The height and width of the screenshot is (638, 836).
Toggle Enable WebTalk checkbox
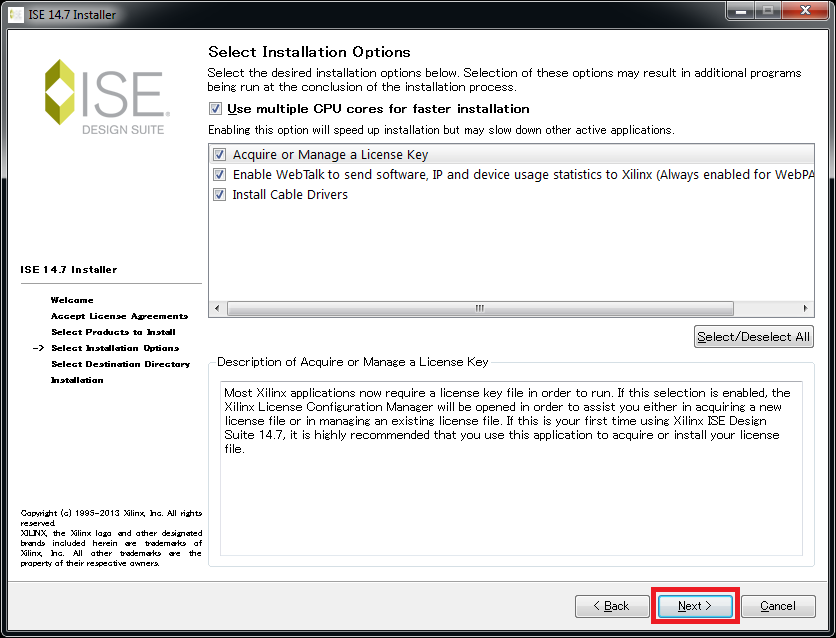coord(219,174)
